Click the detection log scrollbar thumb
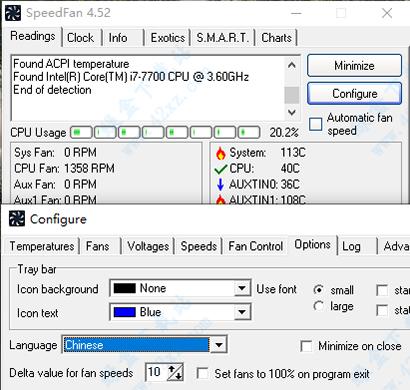 [292, 95]
